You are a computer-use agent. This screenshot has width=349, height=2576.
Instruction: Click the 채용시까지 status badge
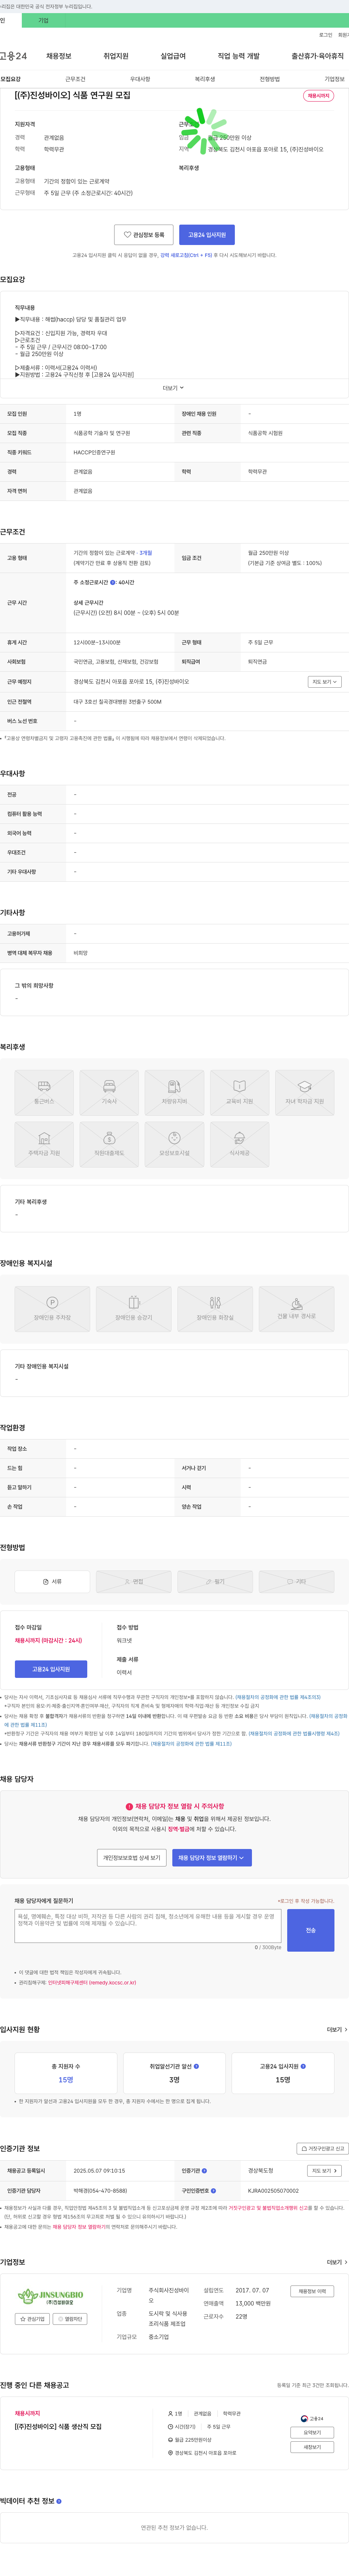click(319, 96)
